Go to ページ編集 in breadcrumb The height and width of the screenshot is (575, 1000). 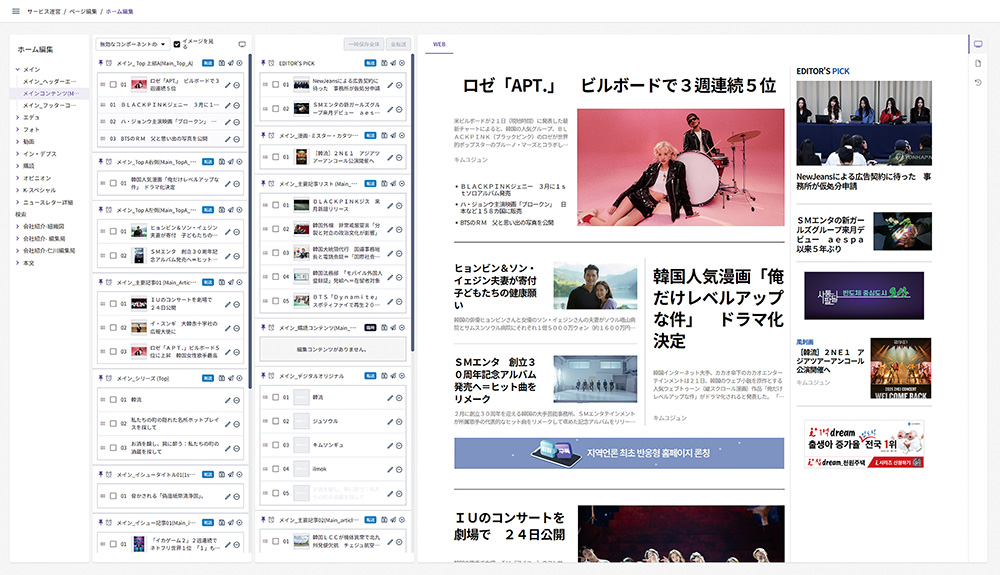83,11
